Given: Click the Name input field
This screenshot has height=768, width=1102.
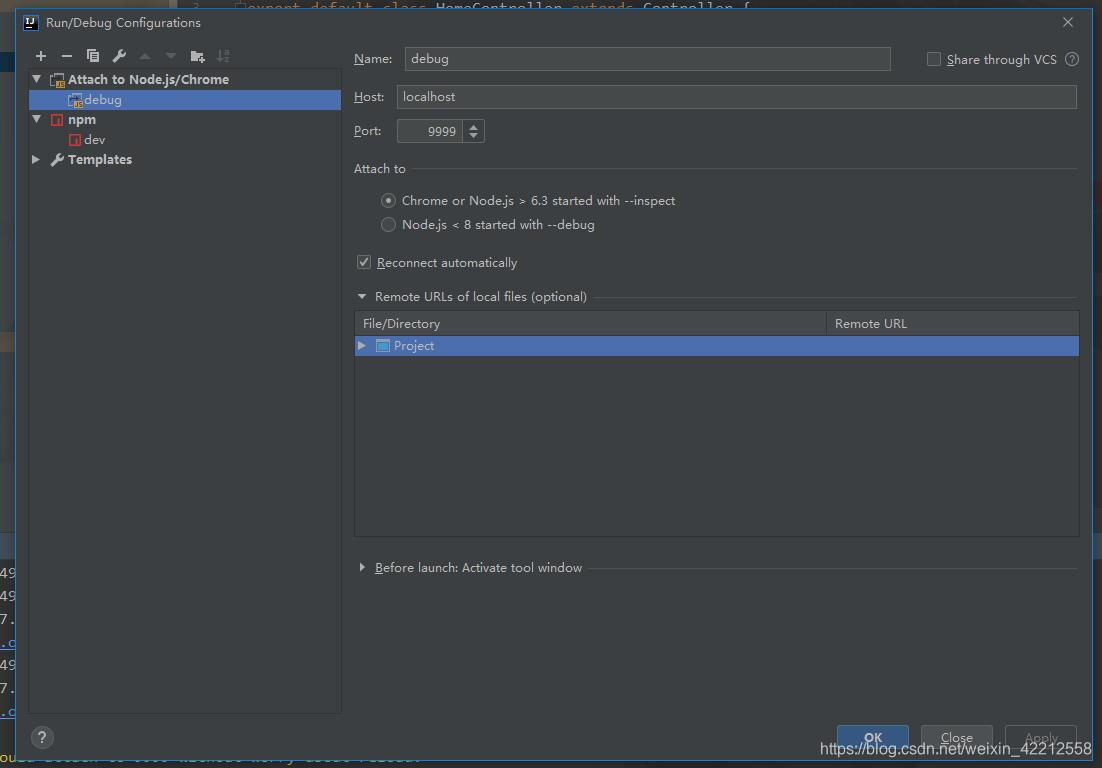Looking at the screenshot, I should (647, 59).
